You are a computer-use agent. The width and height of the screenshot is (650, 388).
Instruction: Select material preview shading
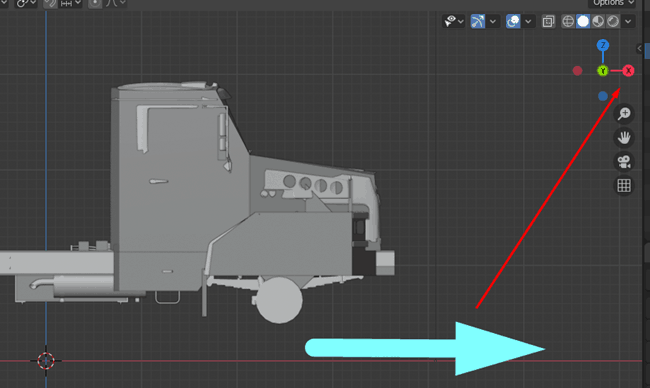(x=598, y=21)
